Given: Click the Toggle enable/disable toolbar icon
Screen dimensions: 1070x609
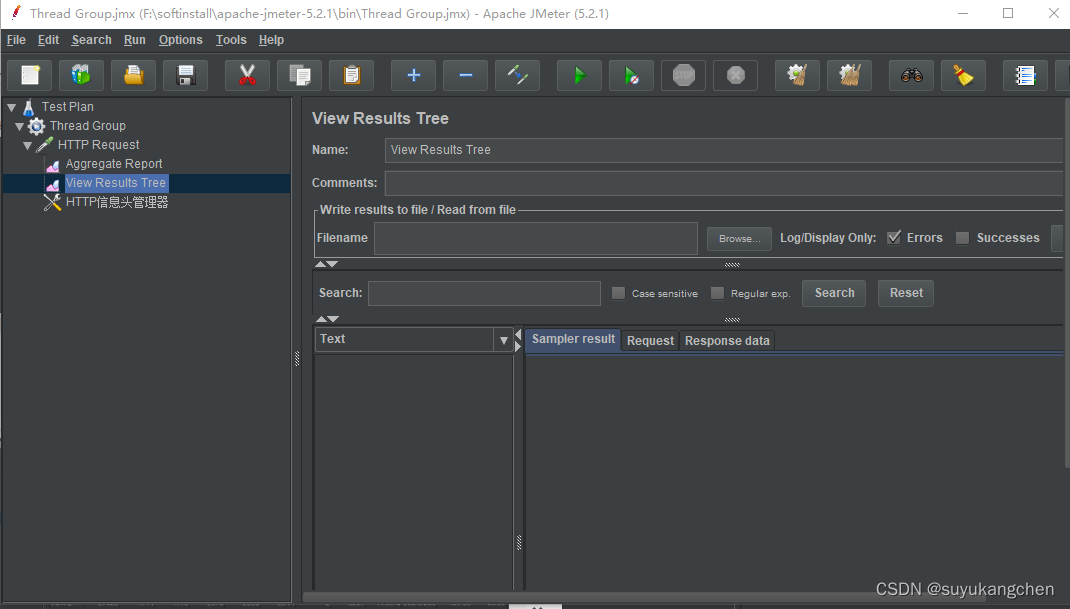Looking at the screenshot, I should tap(517, 75).
